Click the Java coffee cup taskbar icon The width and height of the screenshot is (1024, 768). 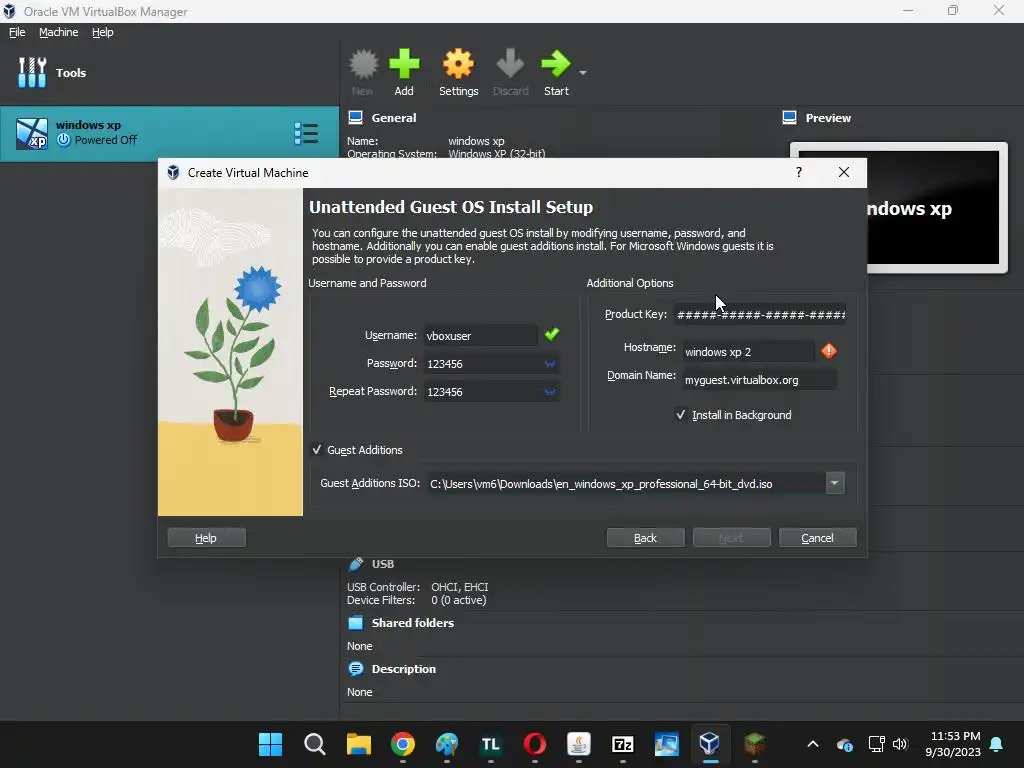(x=579, y=744)
